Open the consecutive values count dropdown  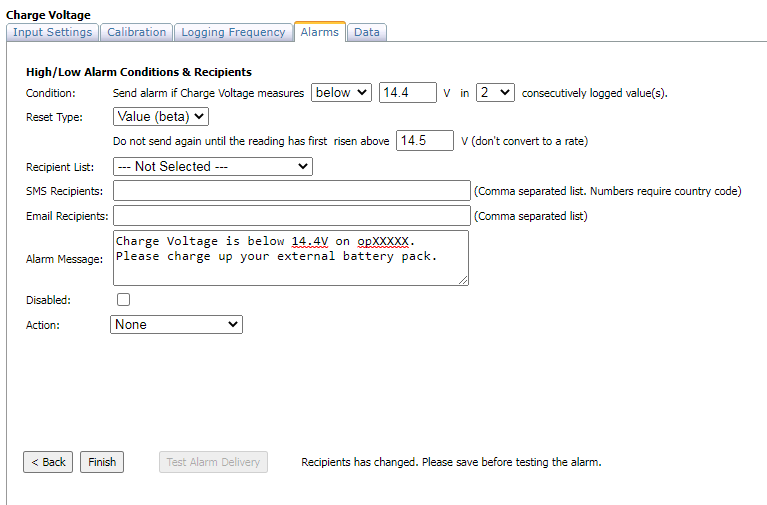495,93
